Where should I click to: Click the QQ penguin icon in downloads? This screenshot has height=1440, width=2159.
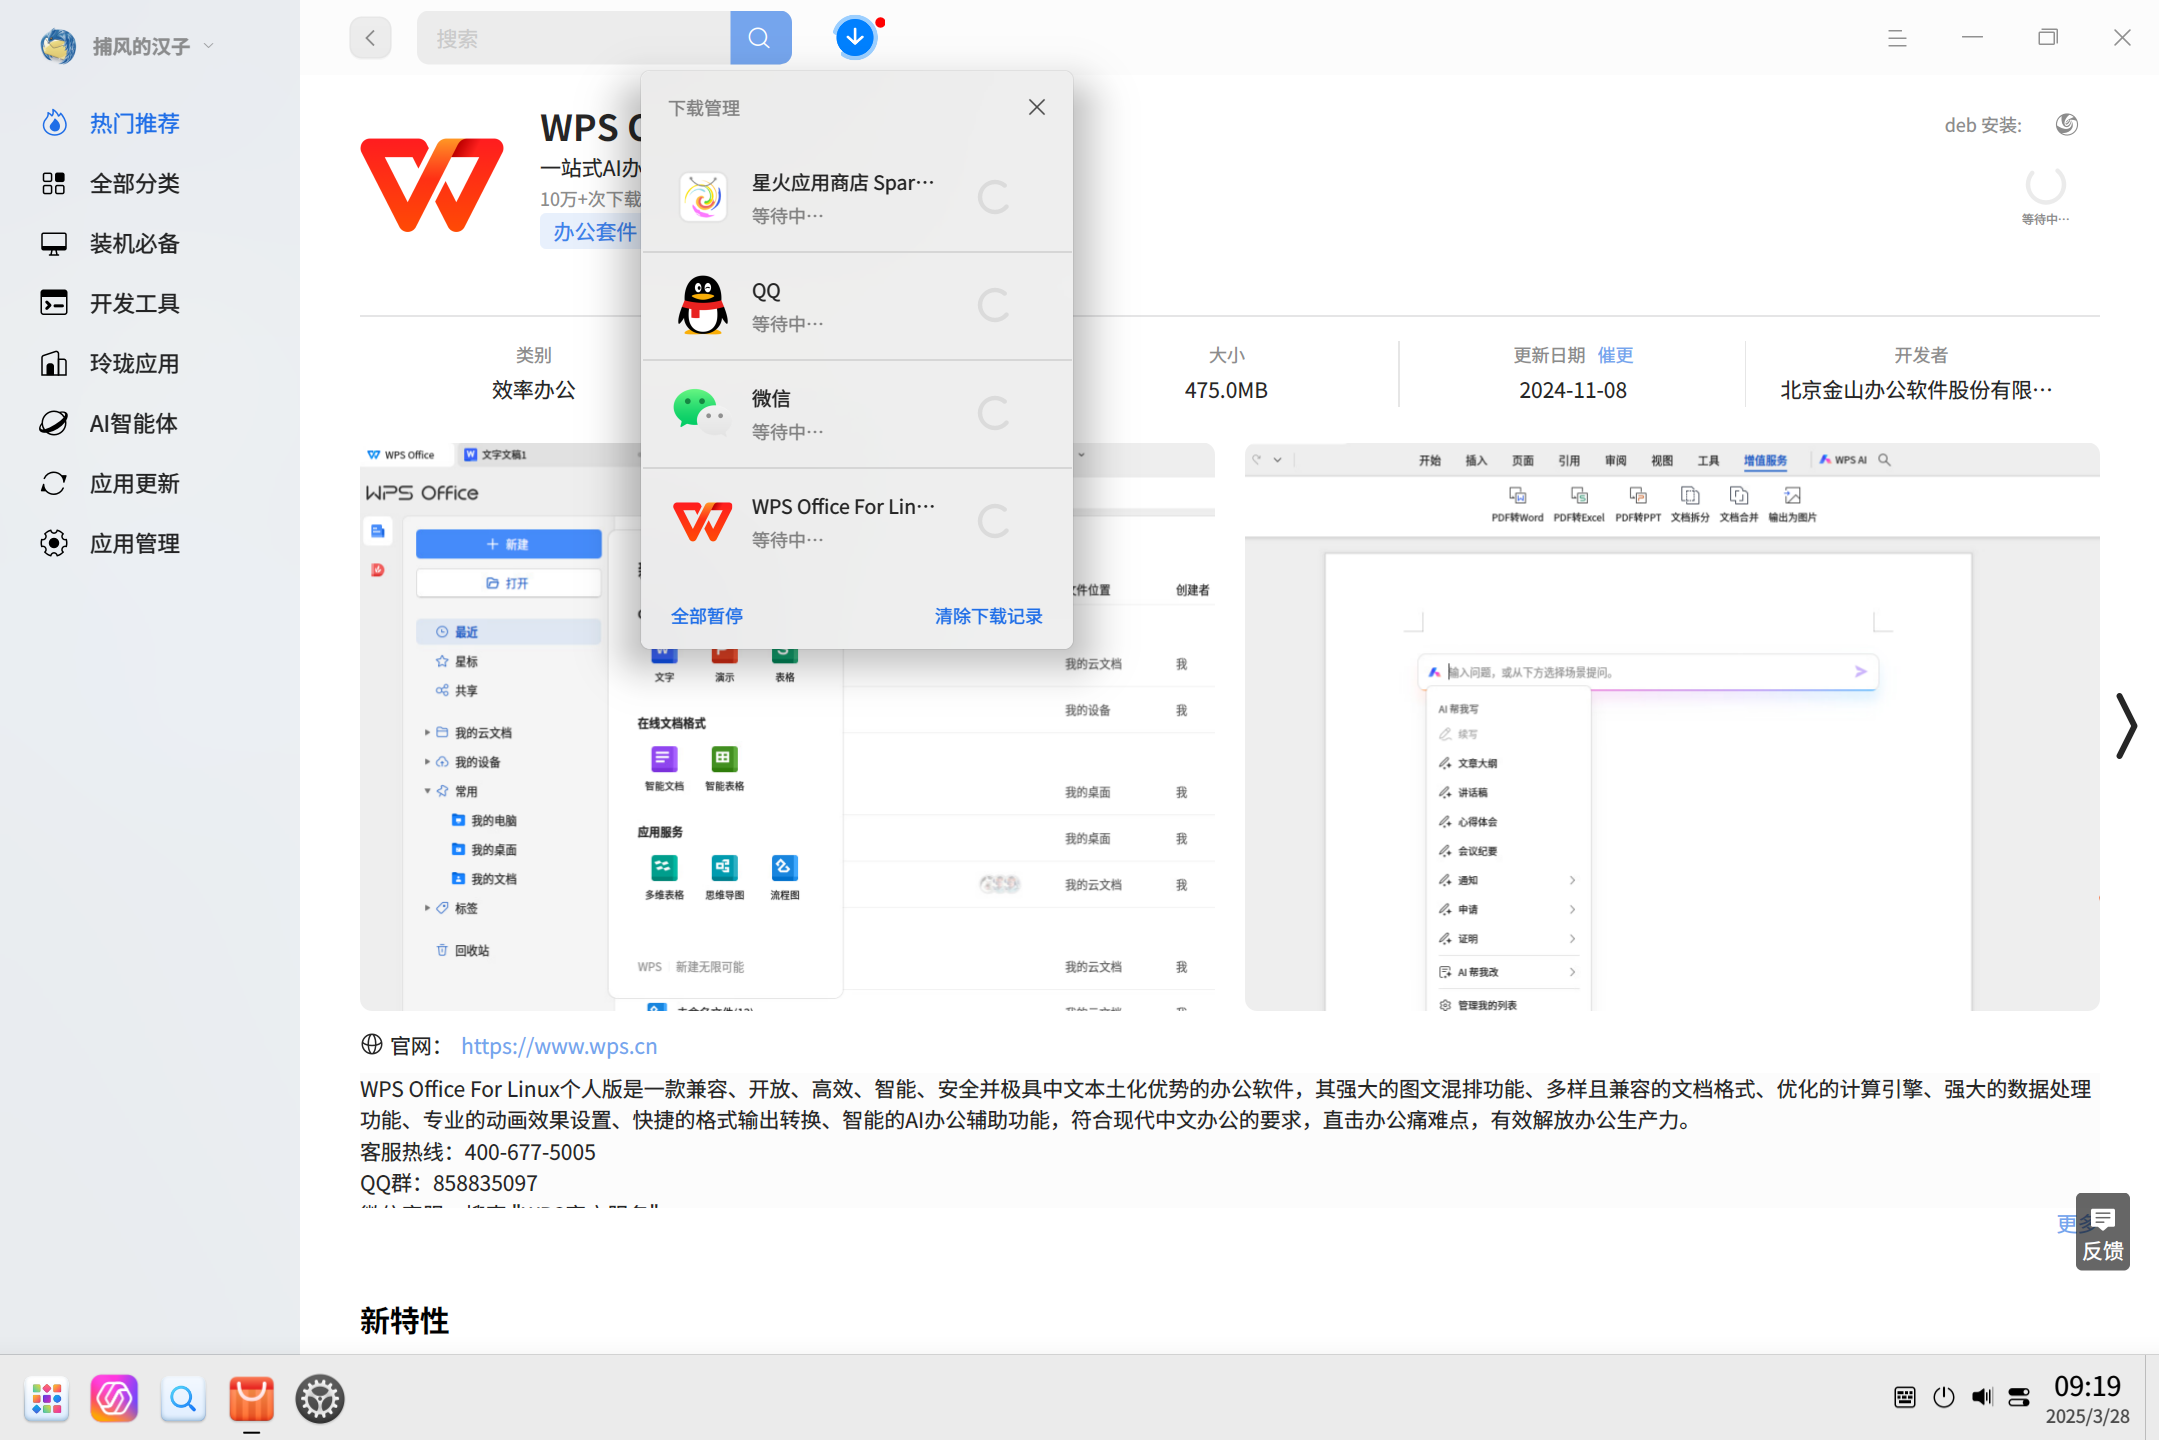(703, 305)
